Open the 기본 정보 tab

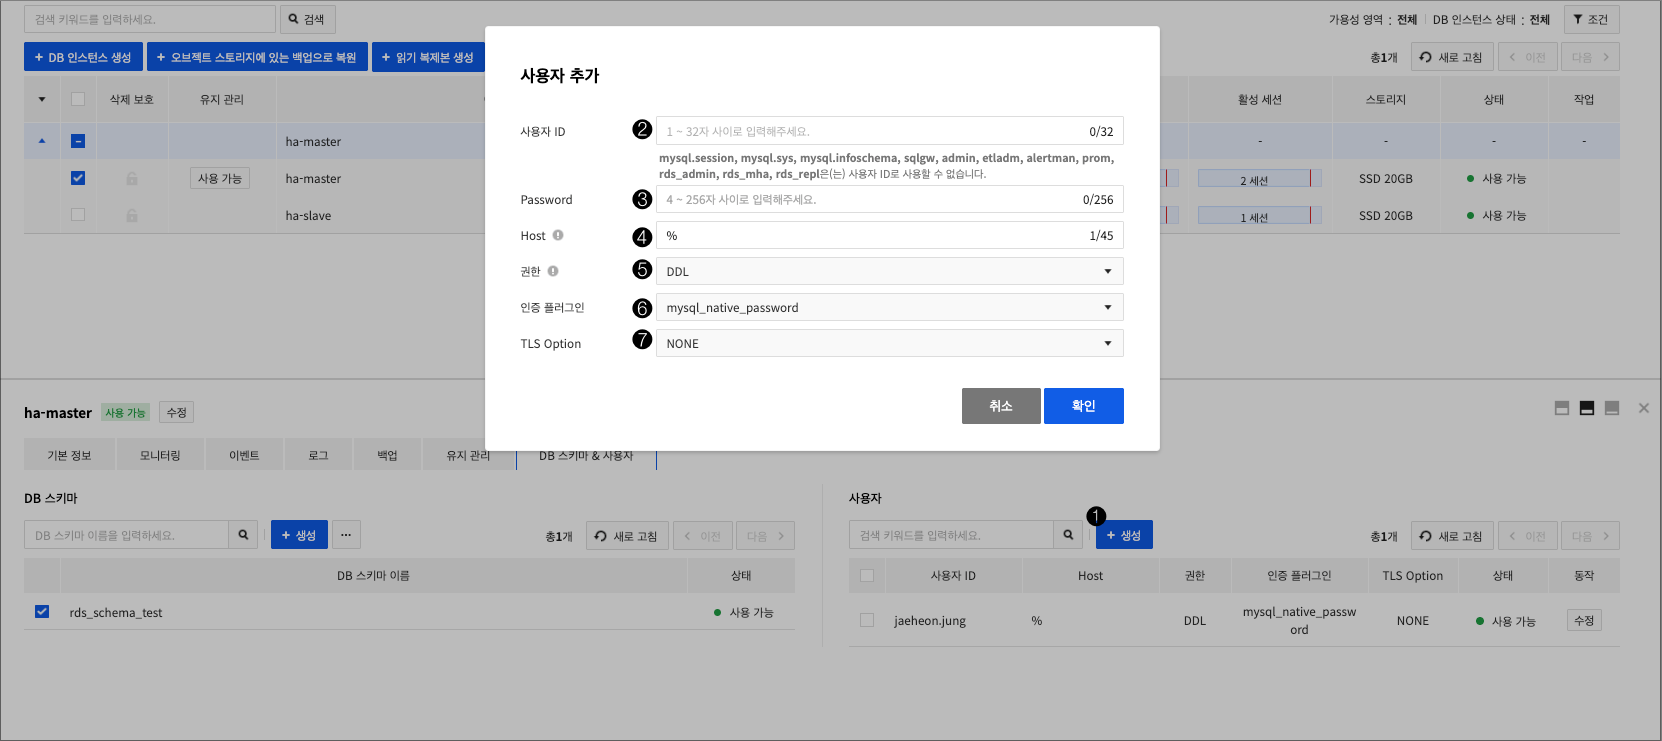pyautogui.click(x=69, y=455)
